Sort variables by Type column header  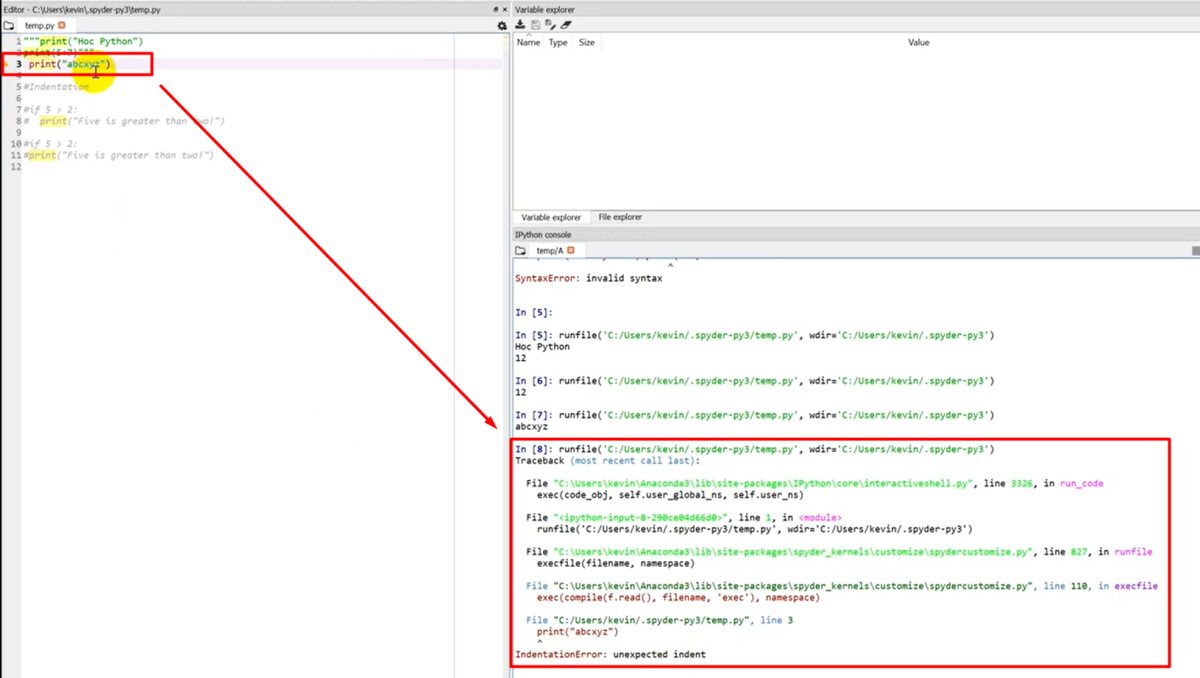coord(558,43)
